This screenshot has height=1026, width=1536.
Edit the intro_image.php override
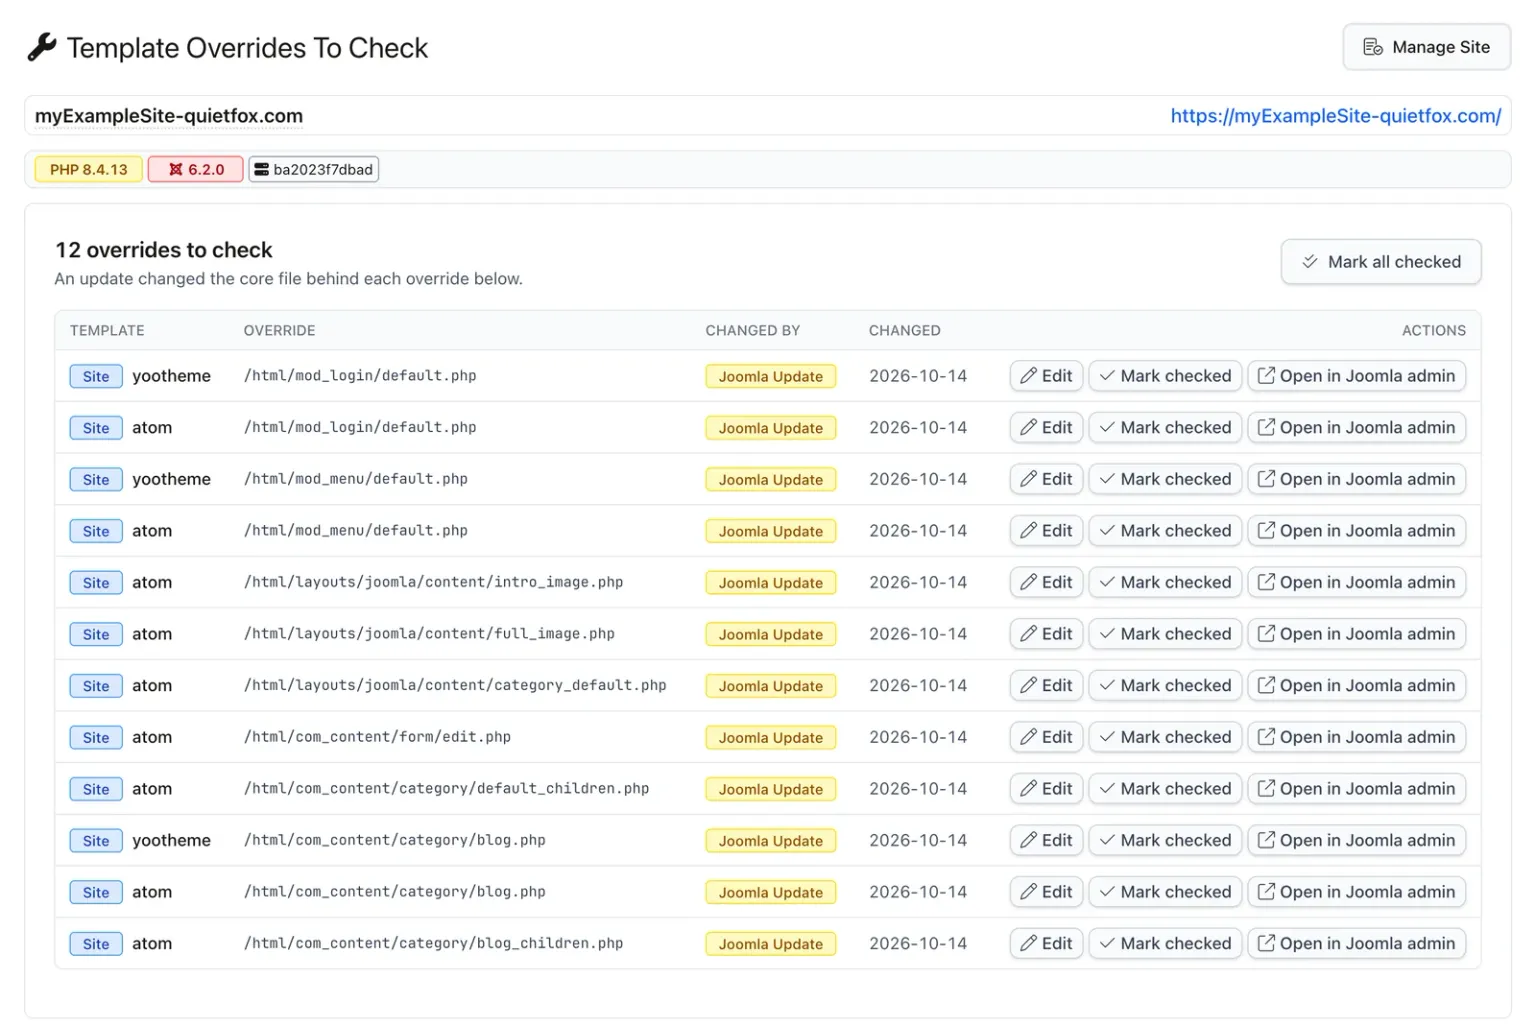tap(1046, 583)
